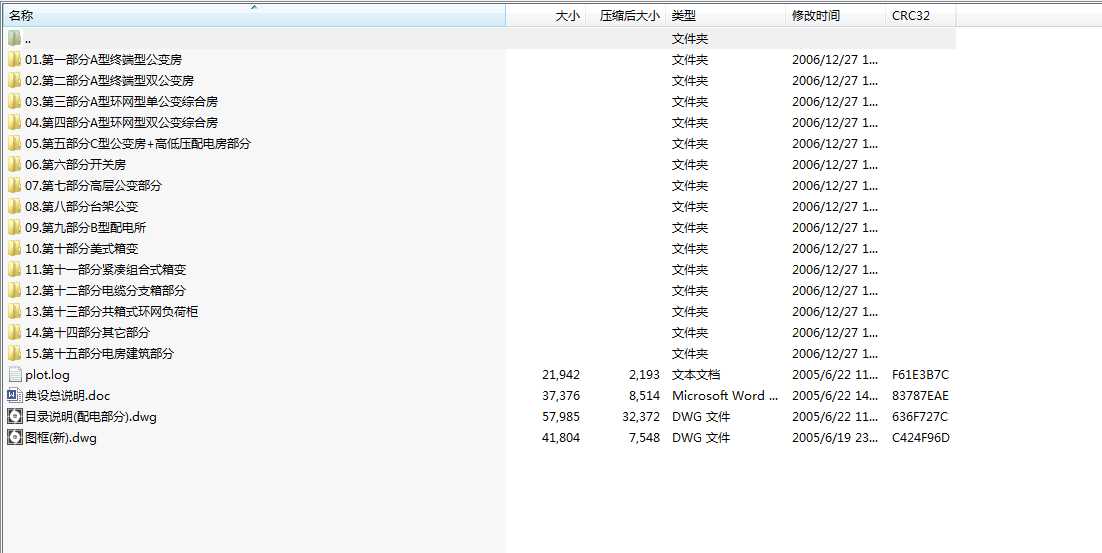Sort by the 压缩后大小 column header
1102x553 pixels.
point(625,15)
